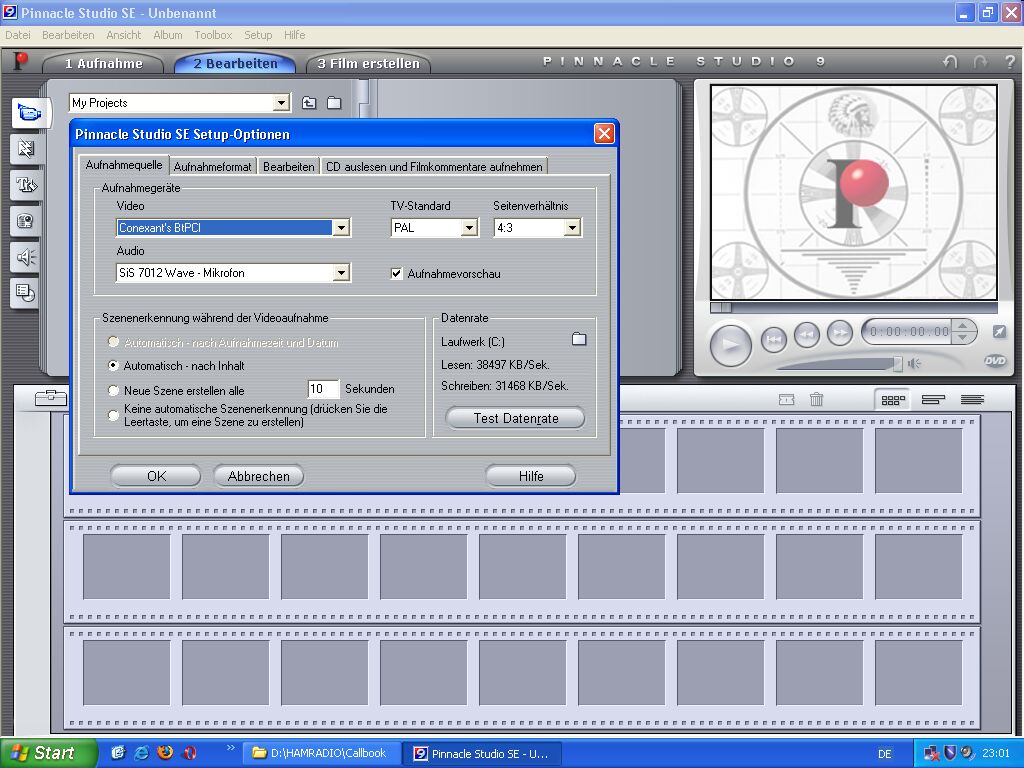Click the fast reverse button

pos(807,334)
